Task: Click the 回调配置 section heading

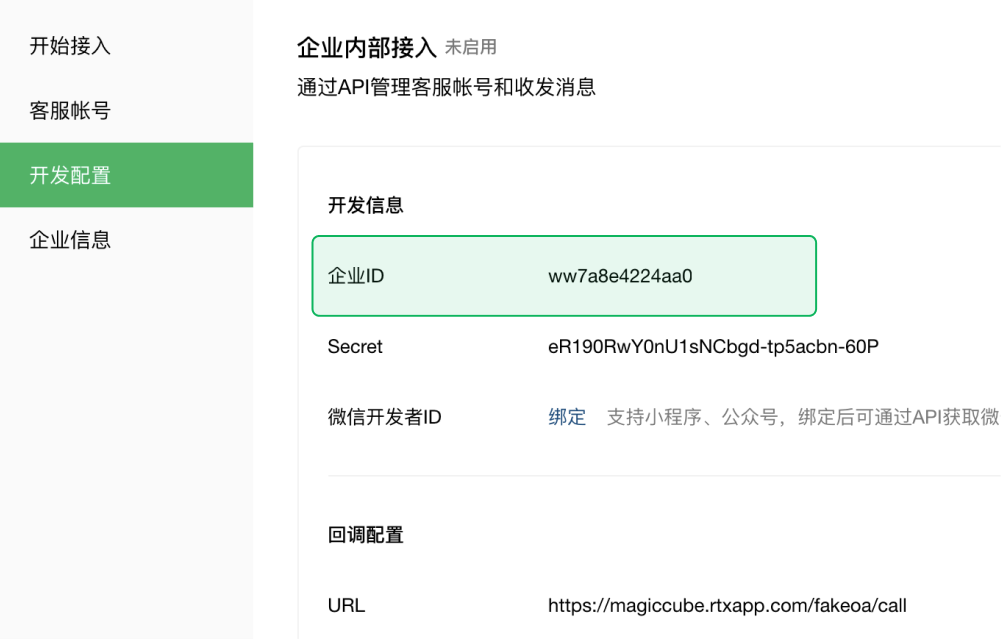Action: click(x=366, y=535)
